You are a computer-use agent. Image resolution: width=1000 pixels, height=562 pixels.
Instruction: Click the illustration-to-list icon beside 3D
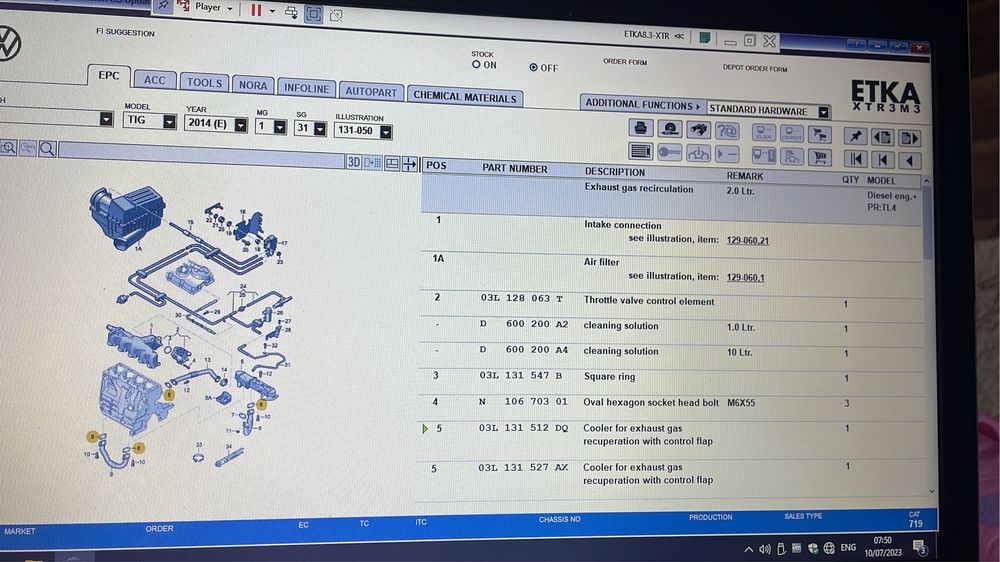coord(372,163)
